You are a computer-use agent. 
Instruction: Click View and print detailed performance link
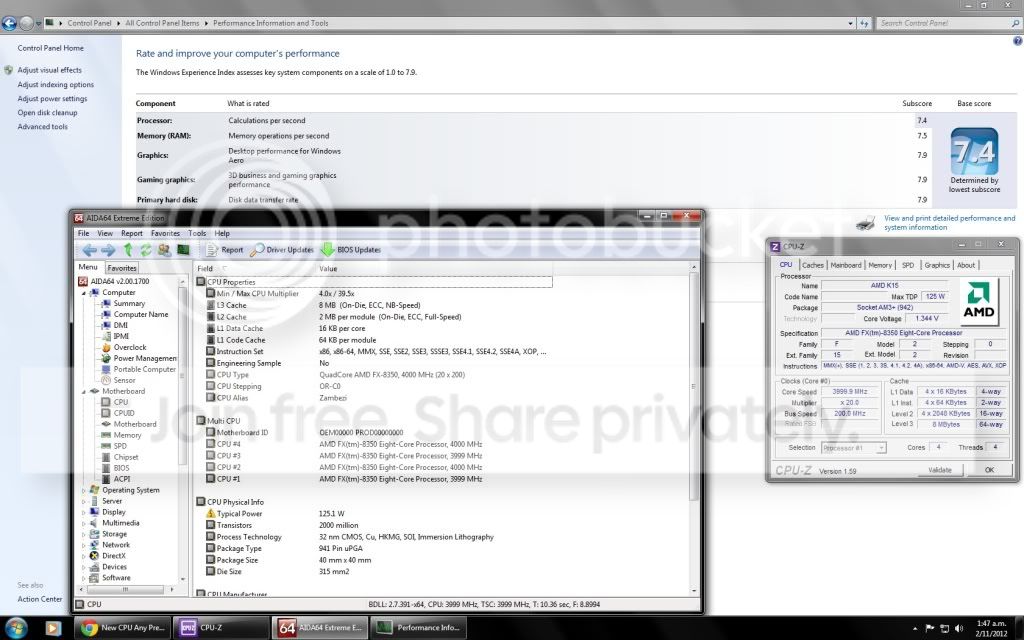click(x=950, y=223)
